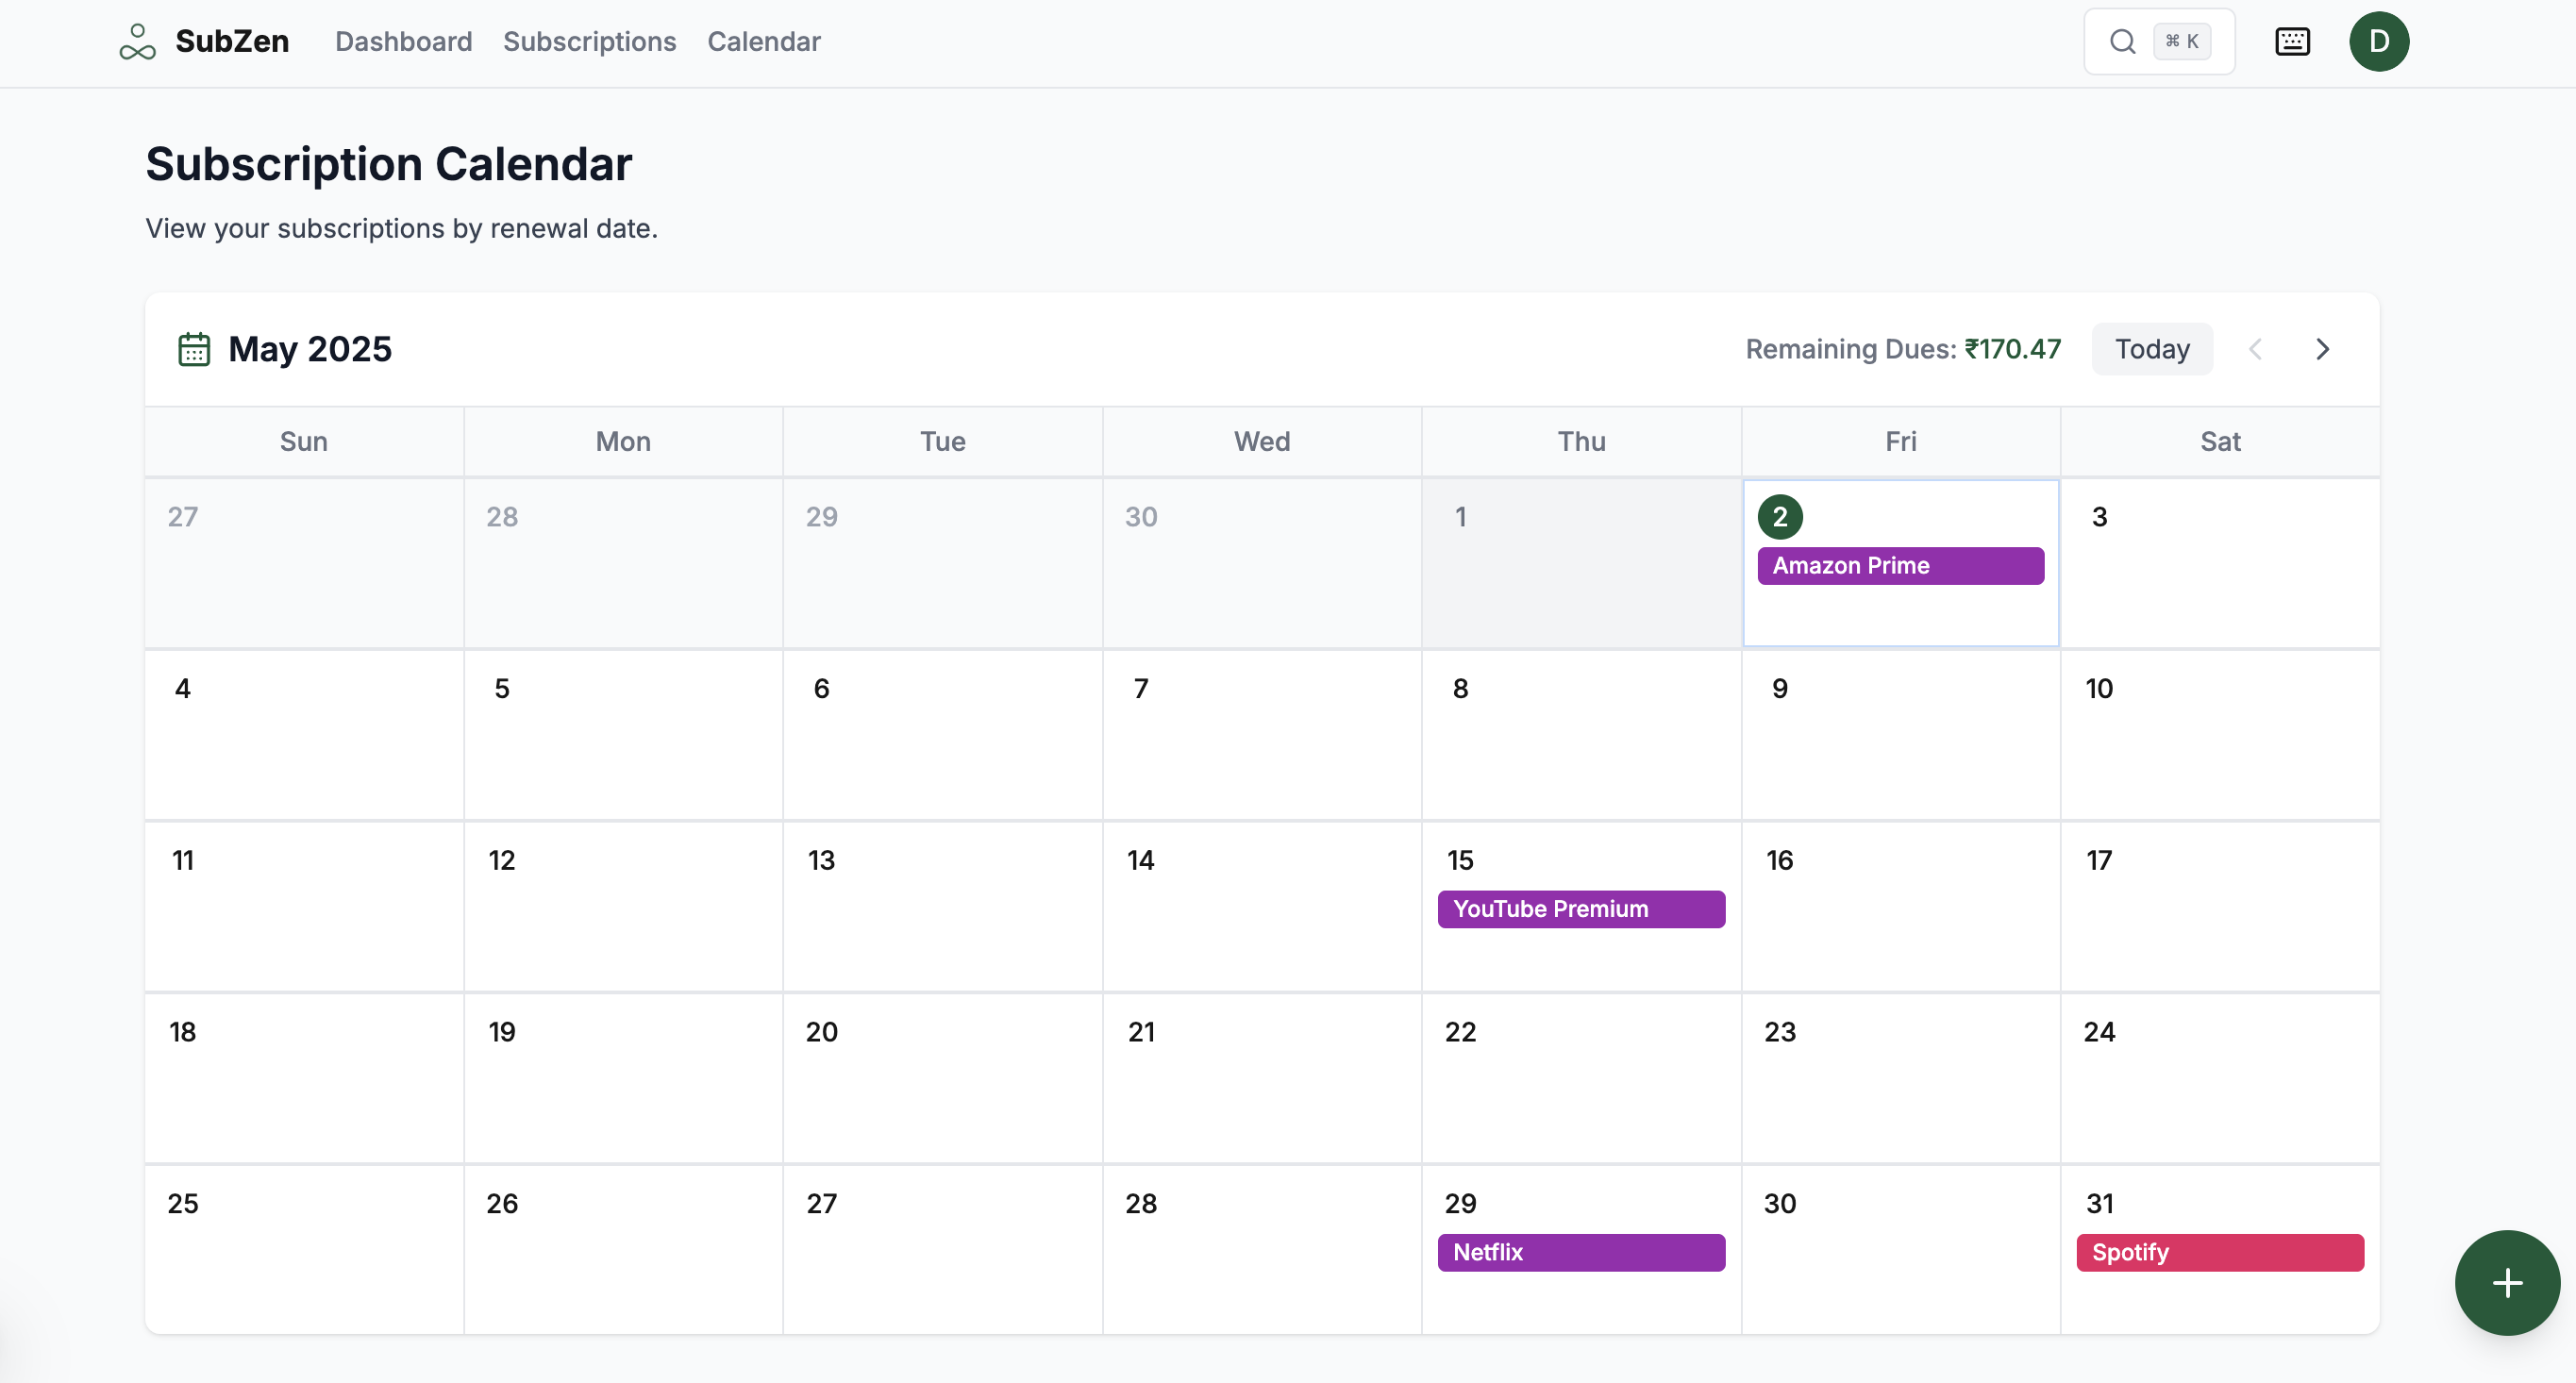Click green plus add subscription button
The width and height of the screenshot is (2576, 1383).
tap(2506, 1283)
